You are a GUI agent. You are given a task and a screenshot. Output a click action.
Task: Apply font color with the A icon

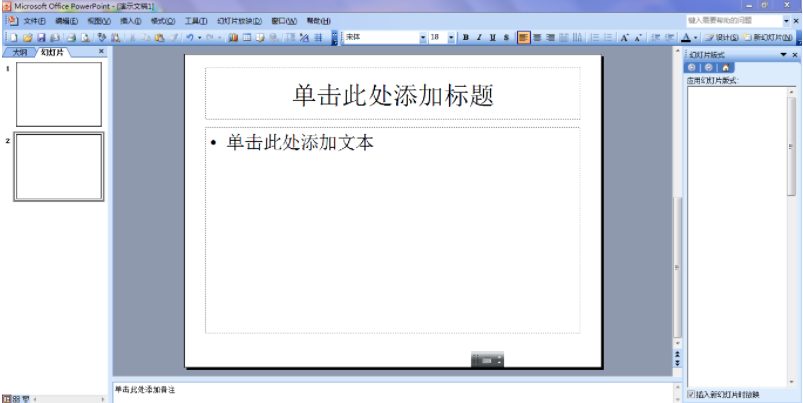coord(686,37)
